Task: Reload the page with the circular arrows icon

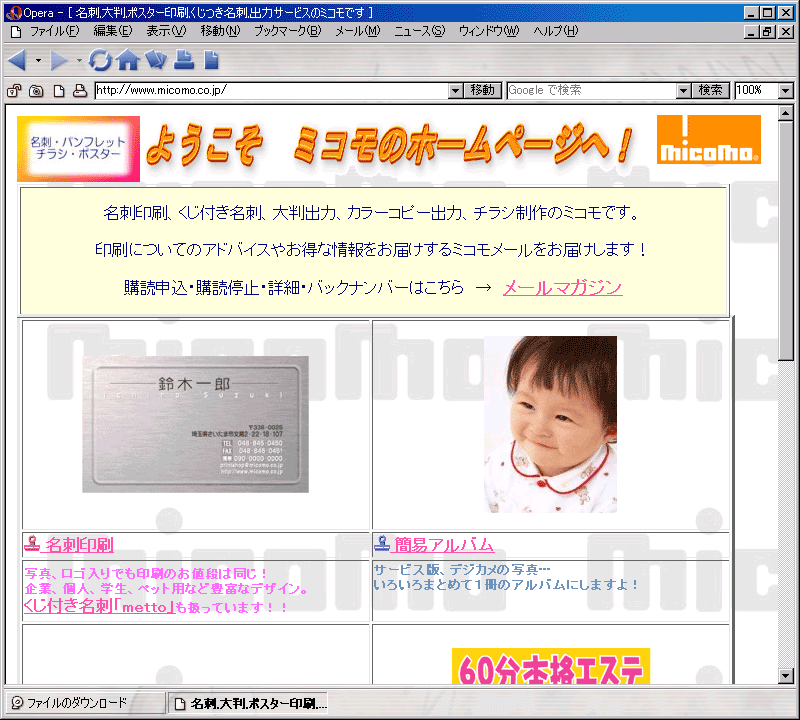Action: [100, 60]
